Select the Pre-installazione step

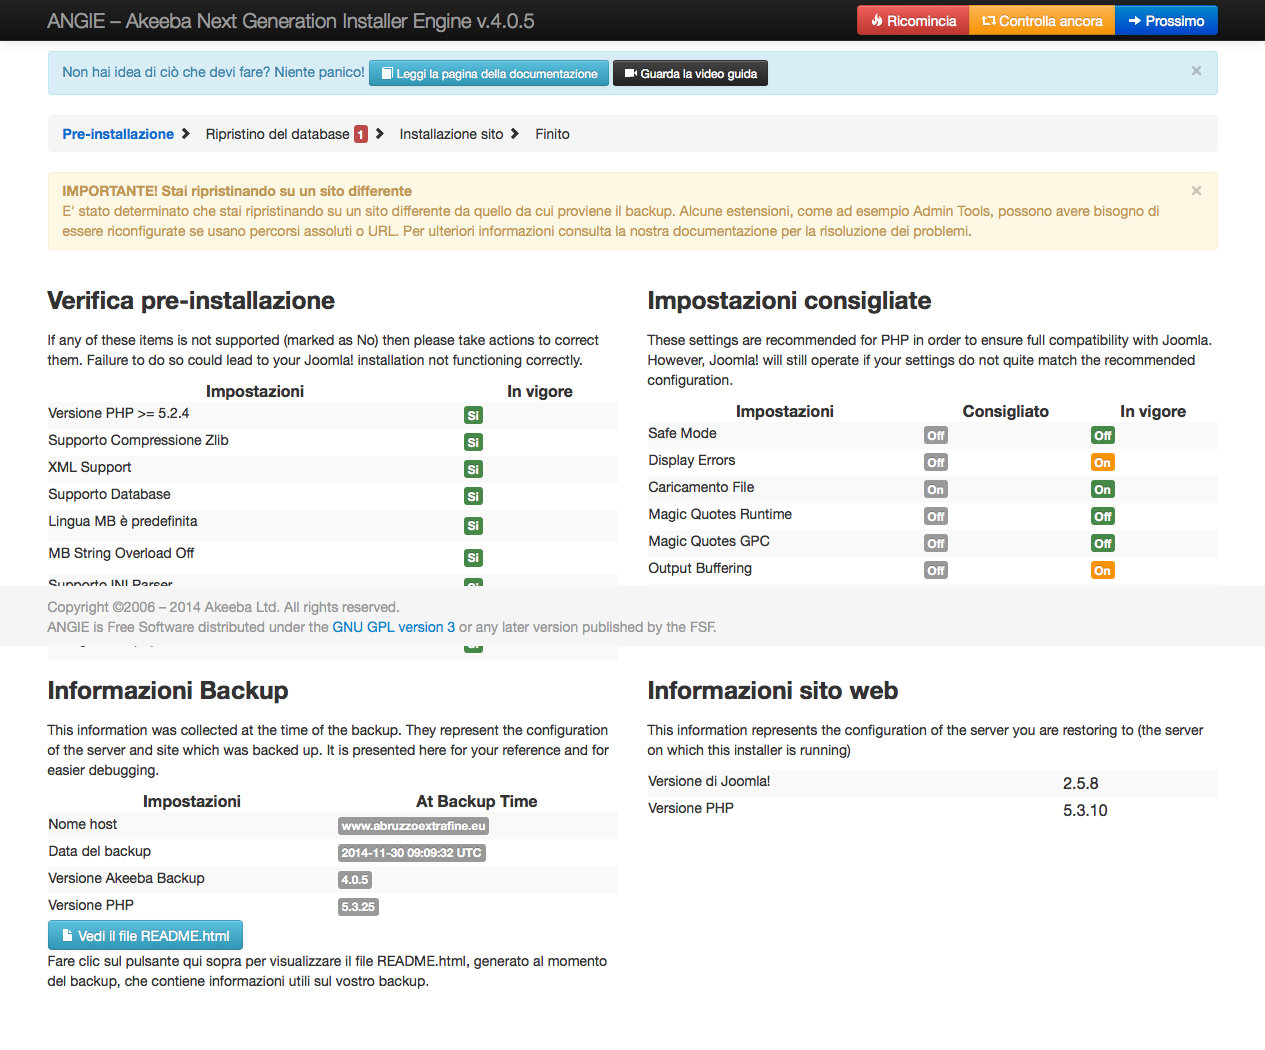click(118, 134)
